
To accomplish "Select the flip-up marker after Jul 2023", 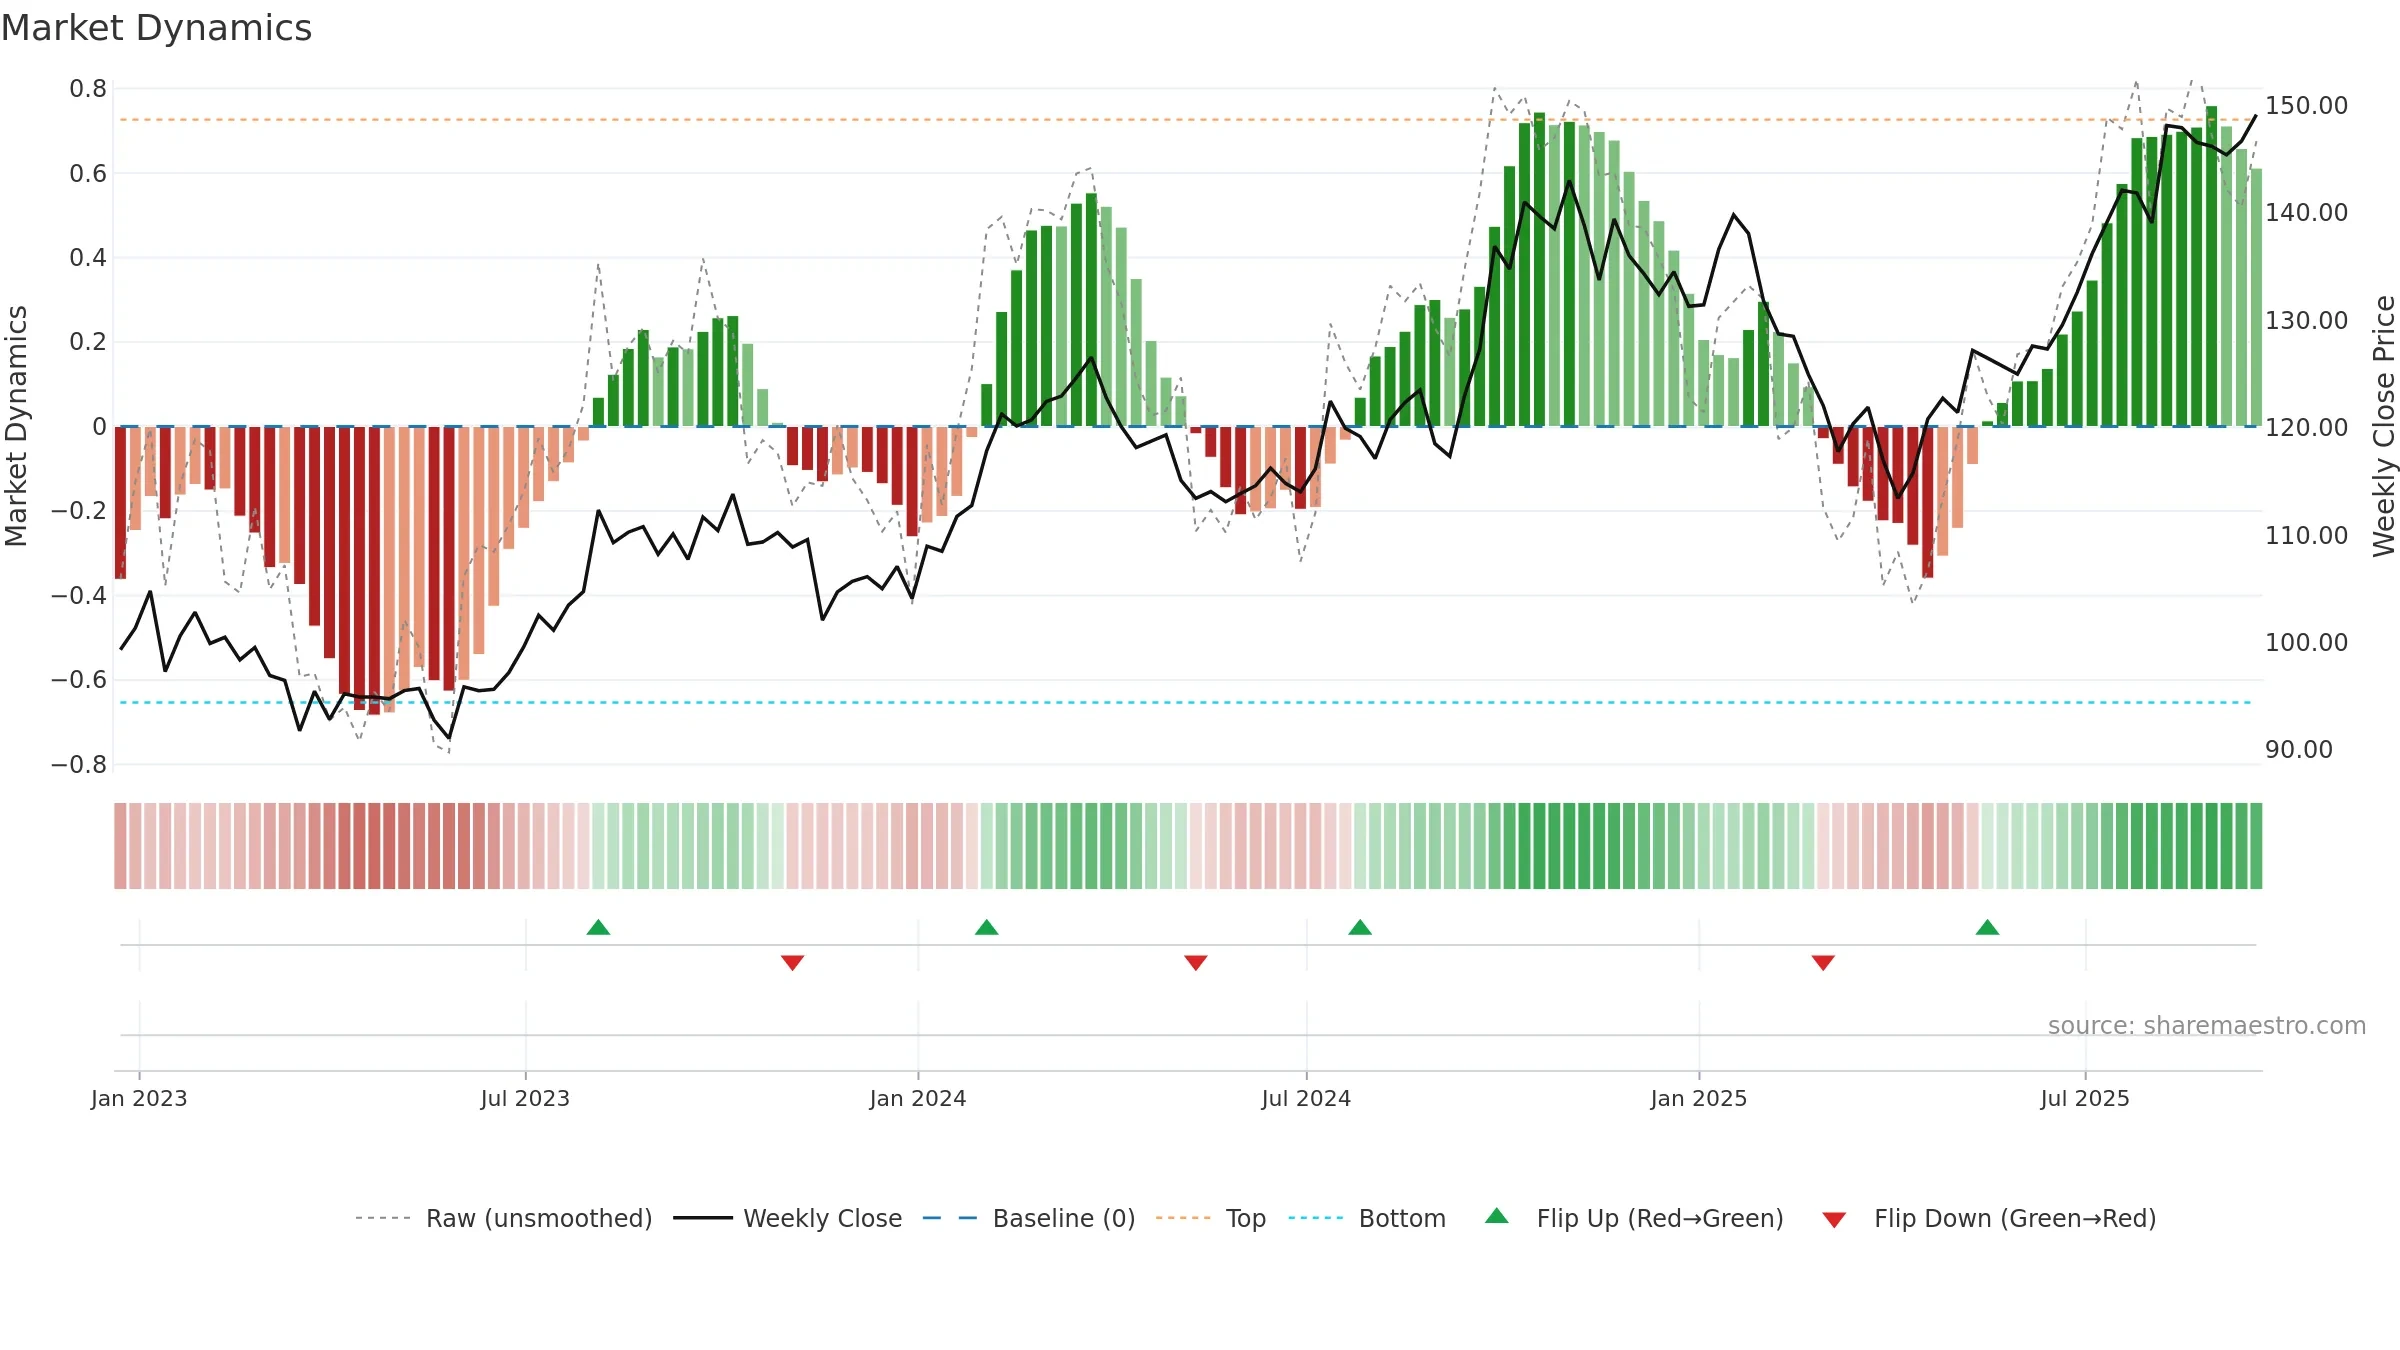I will click(x=598, y=927).
